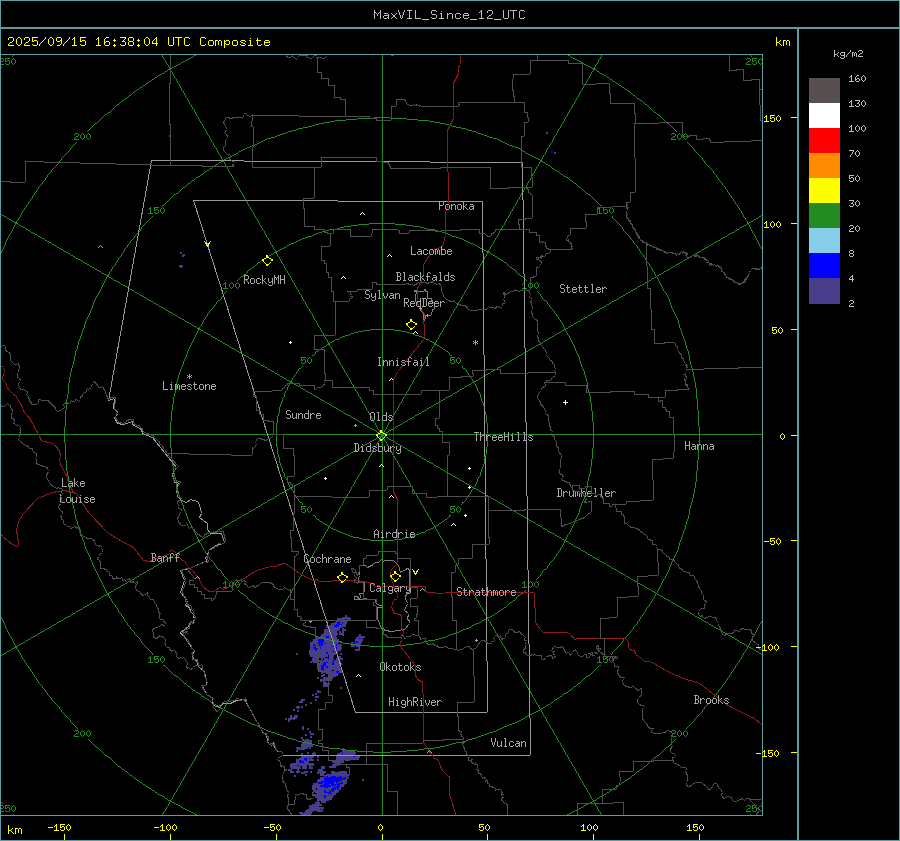Screen dimensions: 900x841
Task: Click the dark purple bottom legend swatch
Action: (x=824, y=291)
